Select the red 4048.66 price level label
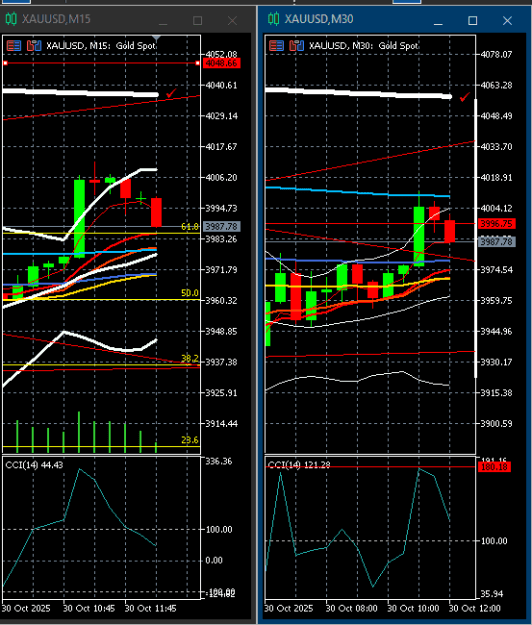The image size is (532, 625). [x=222, y=63]
